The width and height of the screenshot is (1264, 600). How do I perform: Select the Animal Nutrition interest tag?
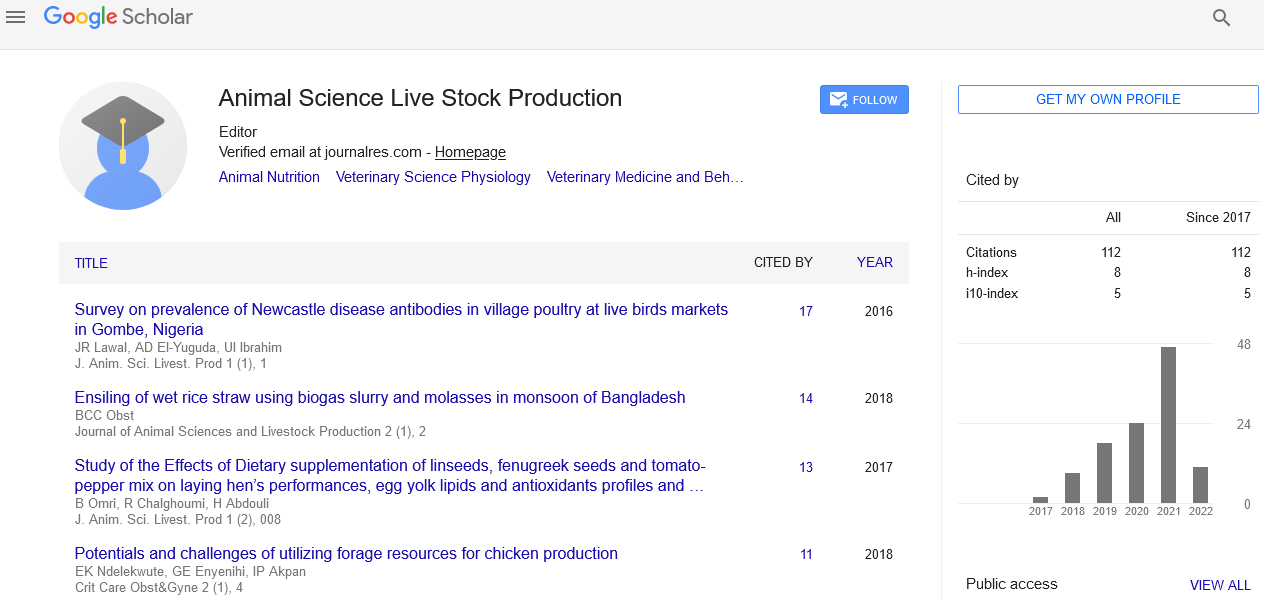point(269,177)
